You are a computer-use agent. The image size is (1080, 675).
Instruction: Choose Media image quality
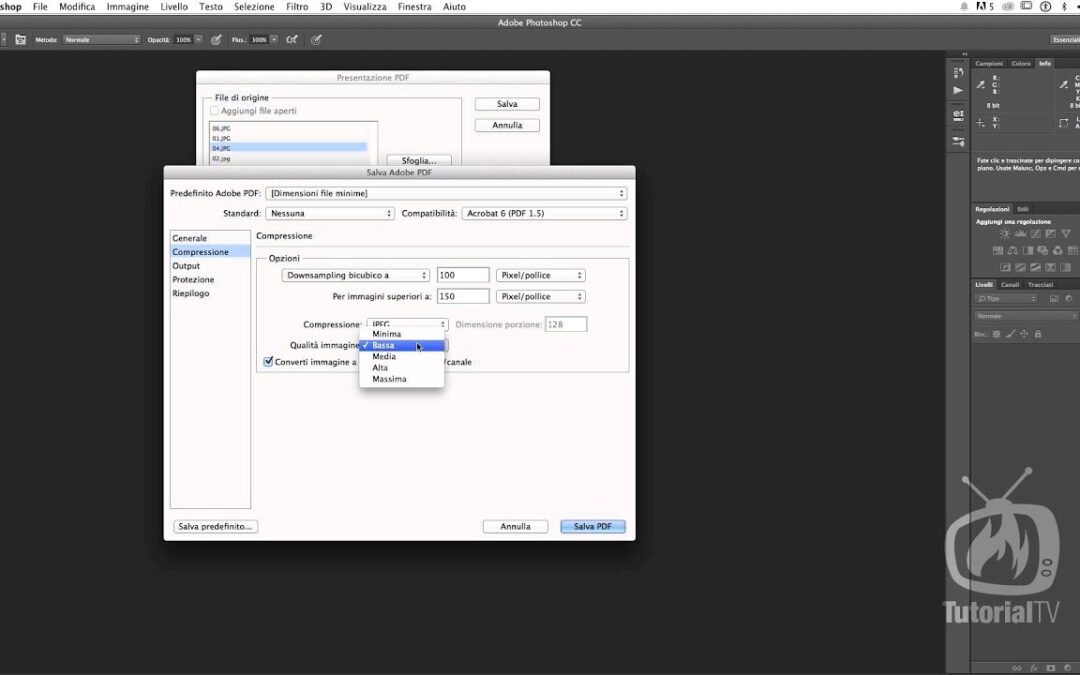tap(402, 357)
